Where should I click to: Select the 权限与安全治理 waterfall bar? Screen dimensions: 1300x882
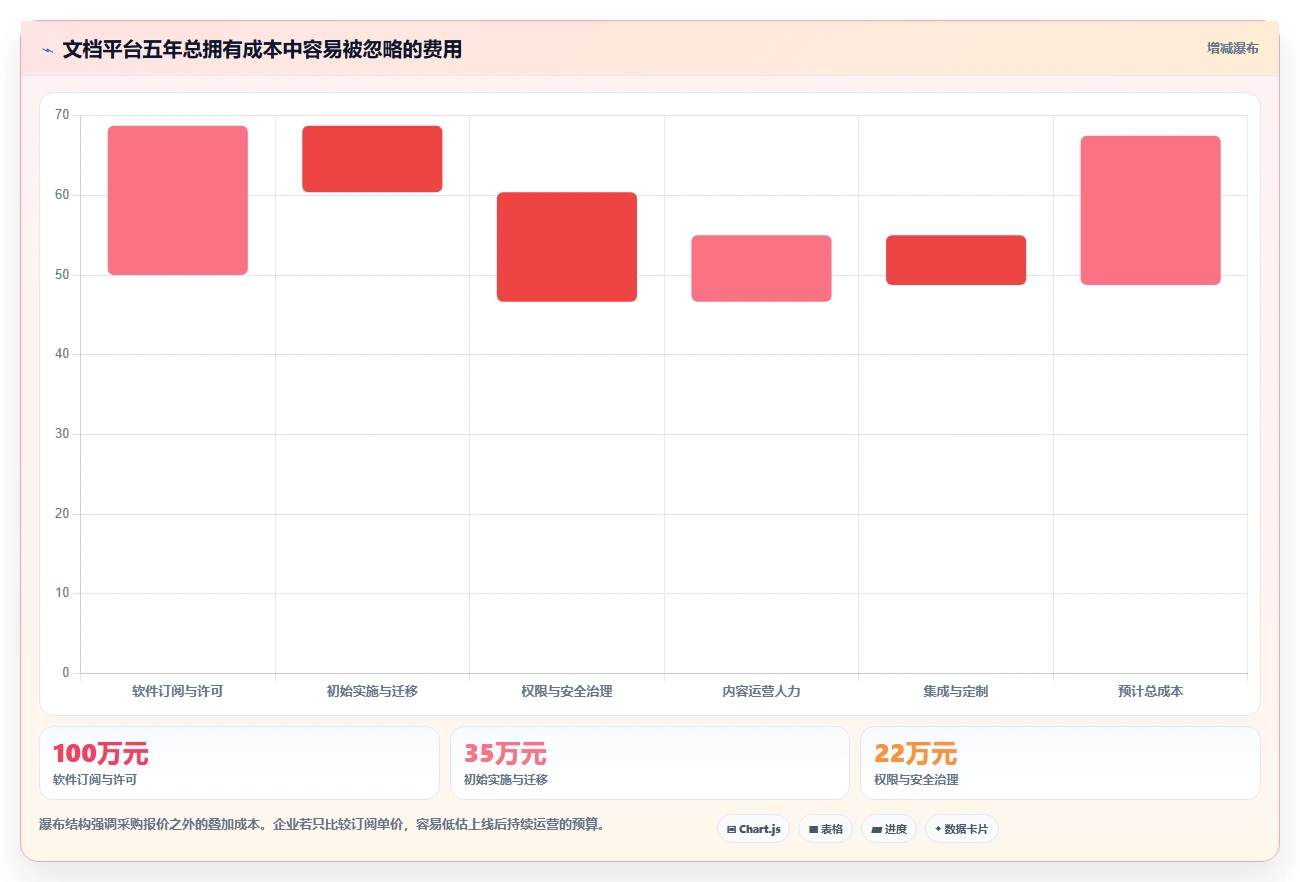567,247
